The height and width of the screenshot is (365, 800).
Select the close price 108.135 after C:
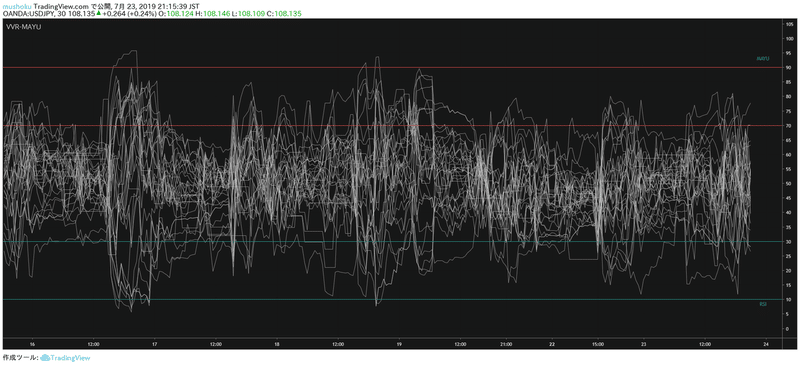coord(288,14)
